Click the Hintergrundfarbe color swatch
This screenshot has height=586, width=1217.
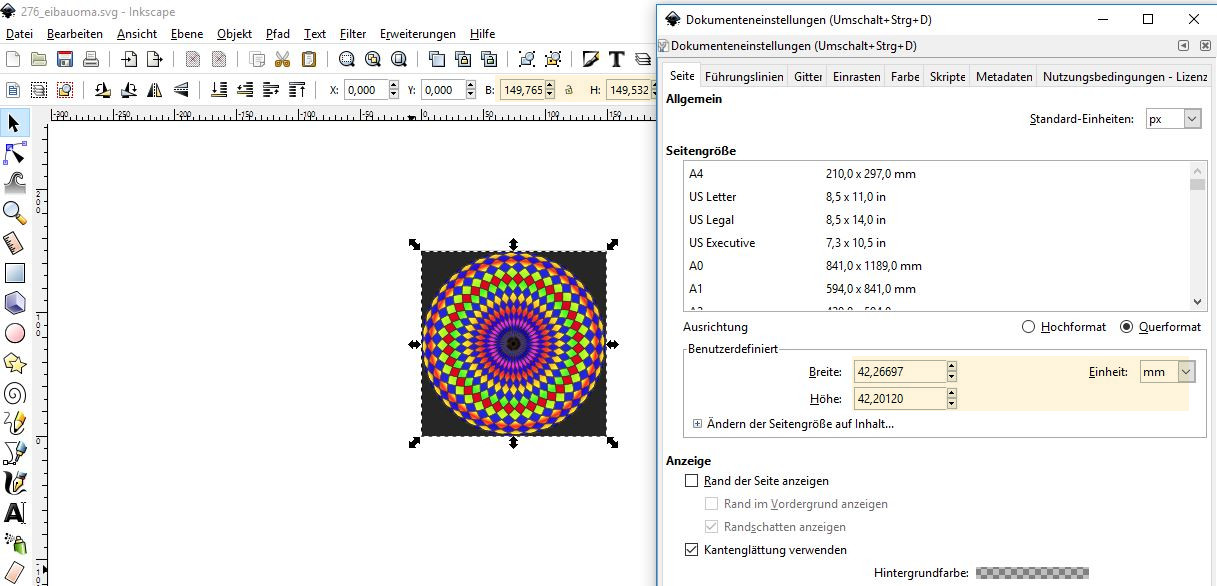pos(1031,573)
